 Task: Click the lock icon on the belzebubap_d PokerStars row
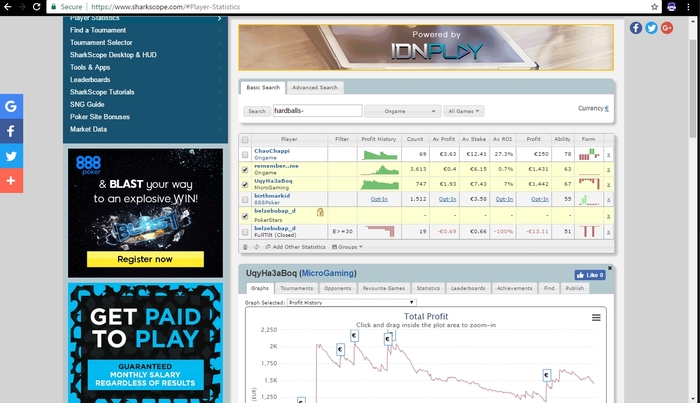click(x=320, y=212)
